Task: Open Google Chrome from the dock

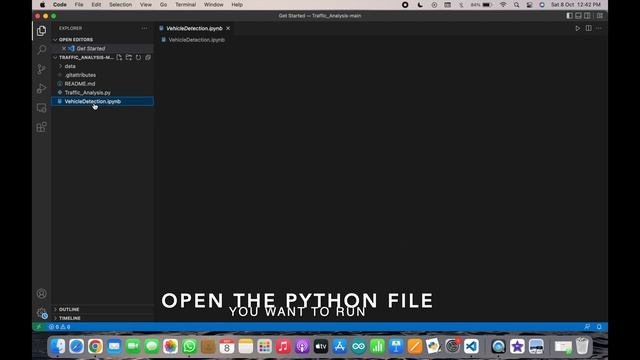Action: [95, 346]
